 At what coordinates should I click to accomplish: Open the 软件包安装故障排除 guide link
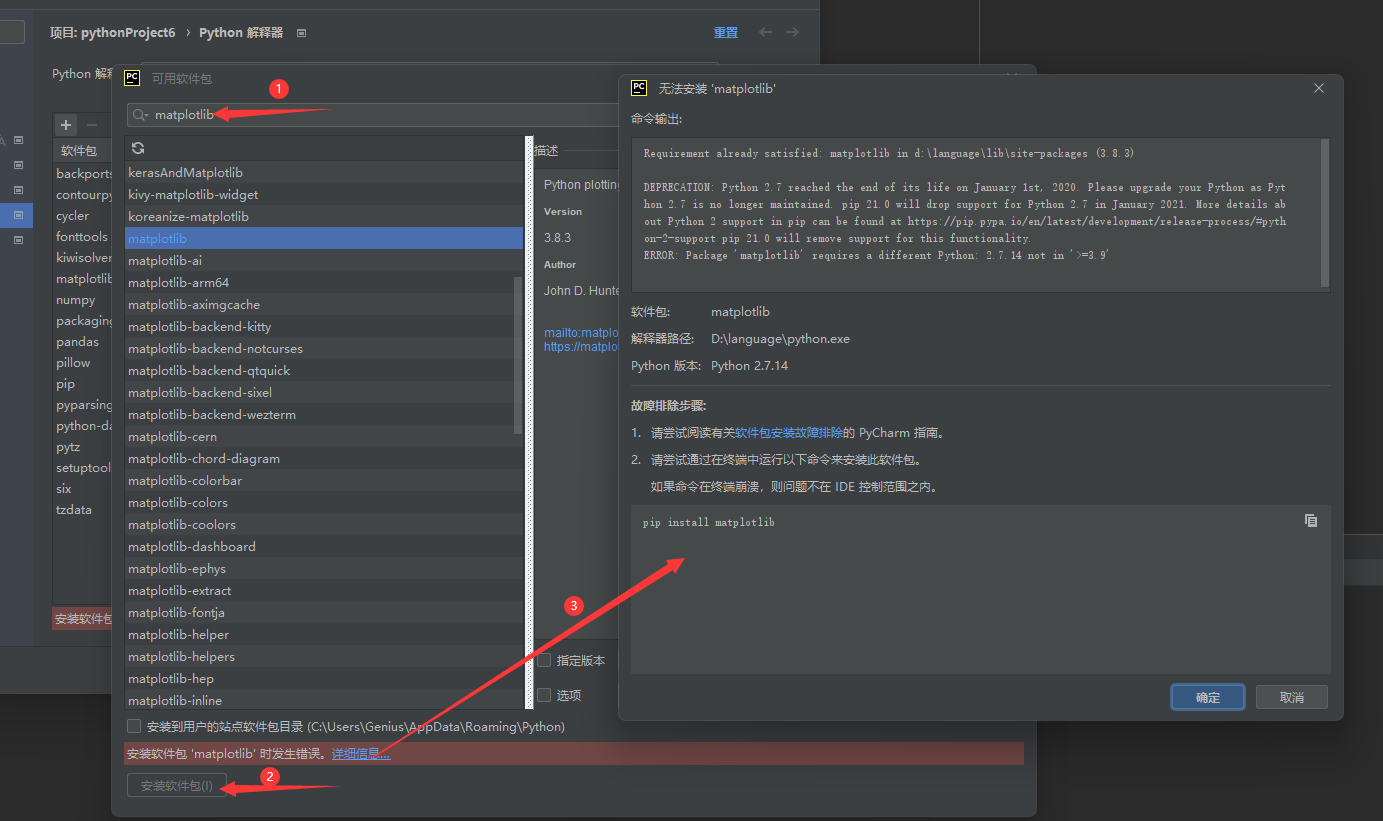pyautogui.click(x=789, y=433)
